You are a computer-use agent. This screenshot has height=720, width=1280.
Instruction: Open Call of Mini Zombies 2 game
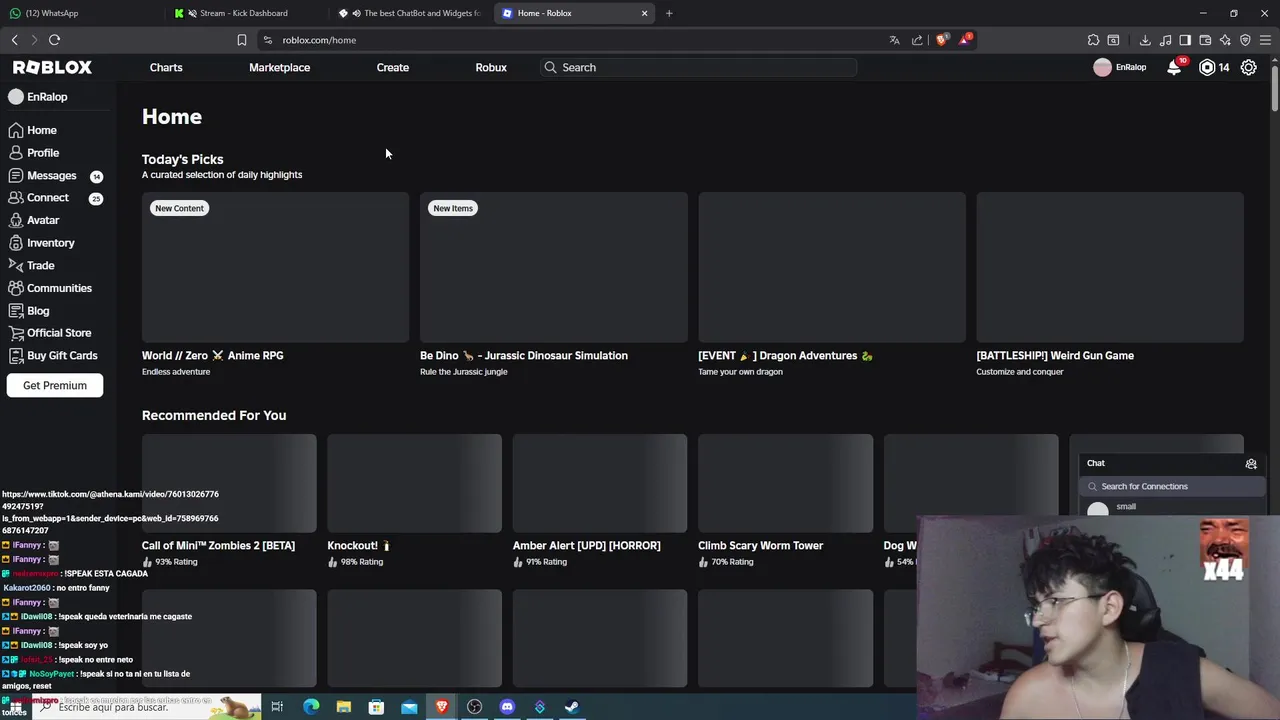coord(229,500)
